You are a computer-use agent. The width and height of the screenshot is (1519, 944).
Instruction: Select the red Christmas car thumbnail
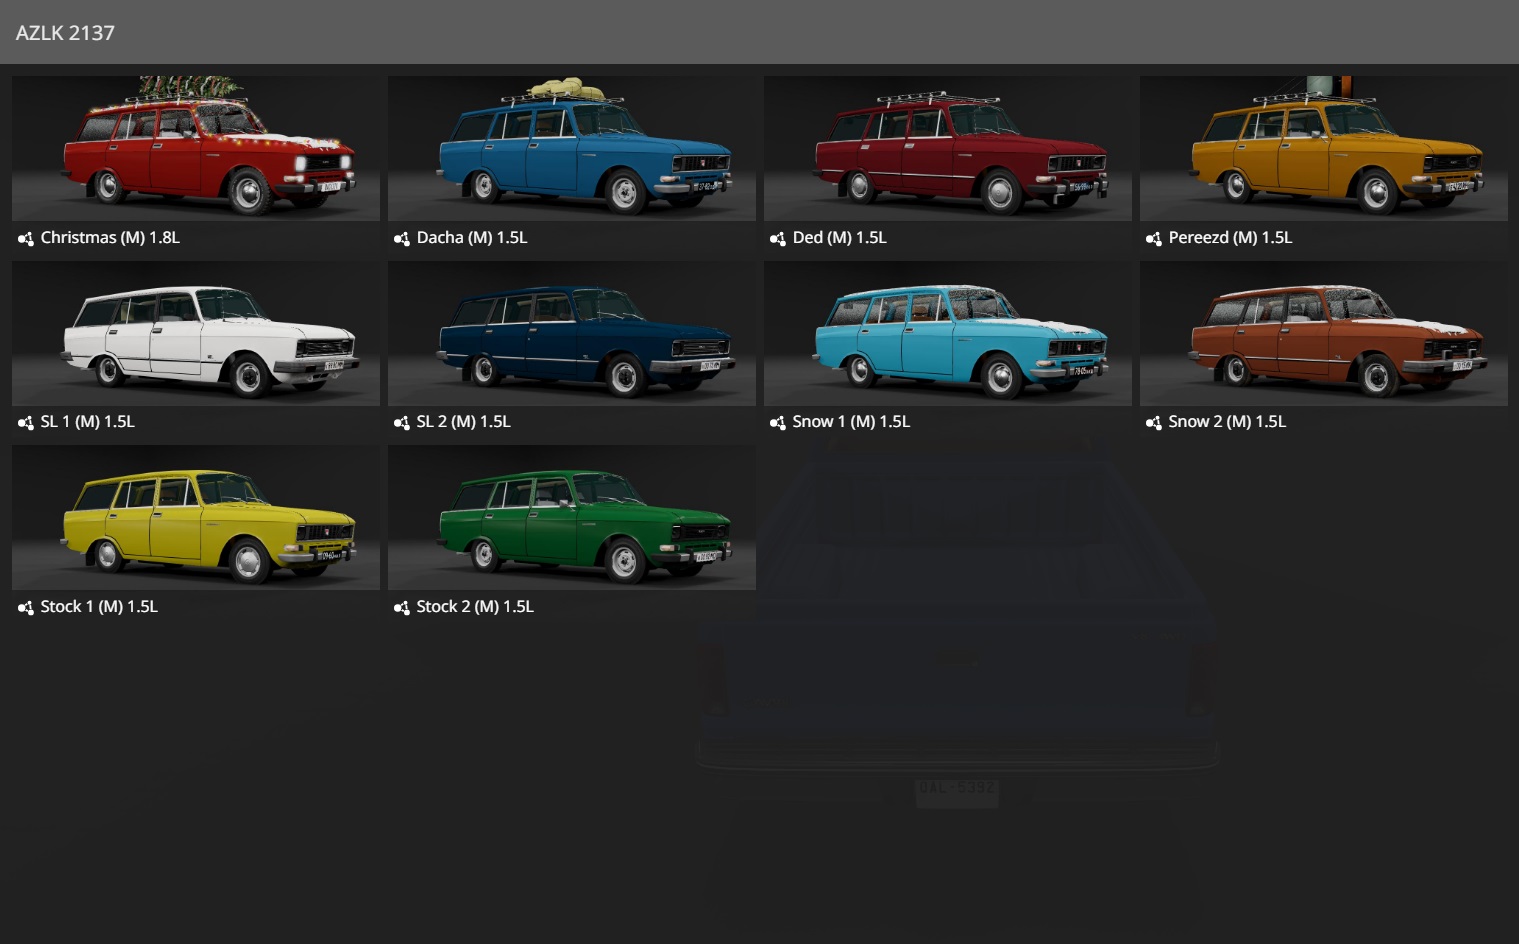(196, 149)
